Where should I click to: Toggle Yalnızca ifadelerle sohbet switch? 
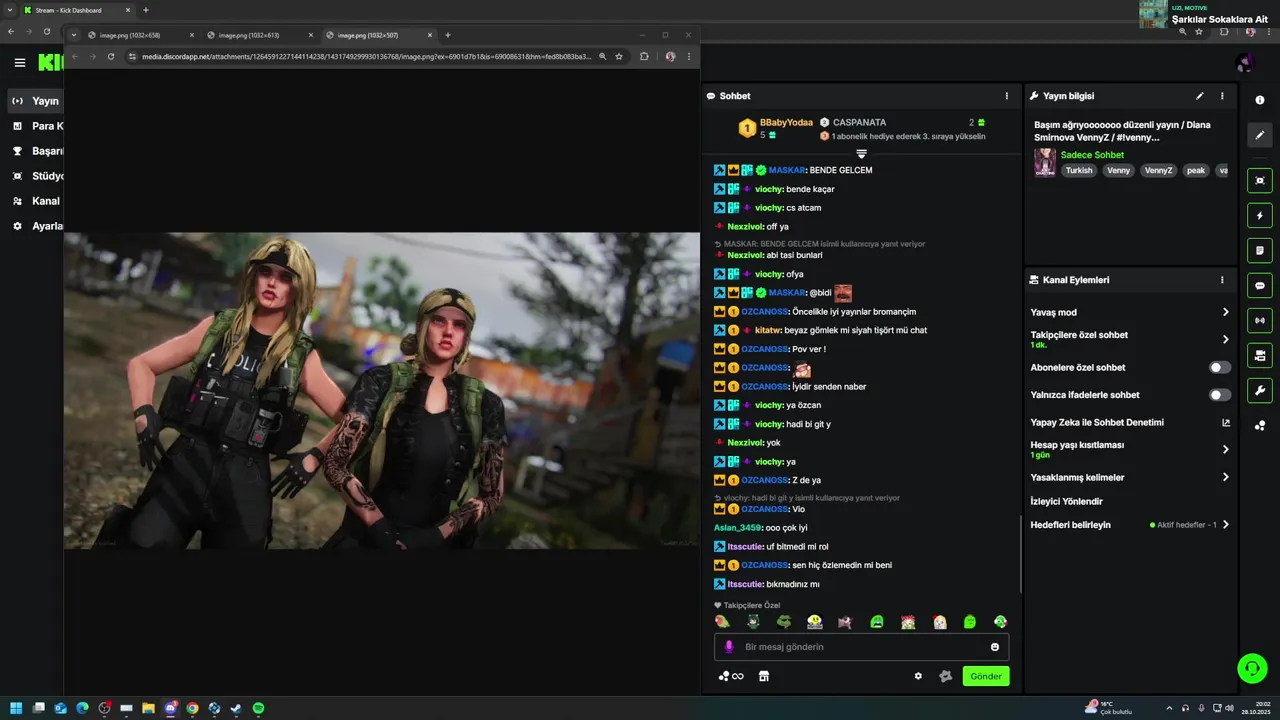[1220, 395]
